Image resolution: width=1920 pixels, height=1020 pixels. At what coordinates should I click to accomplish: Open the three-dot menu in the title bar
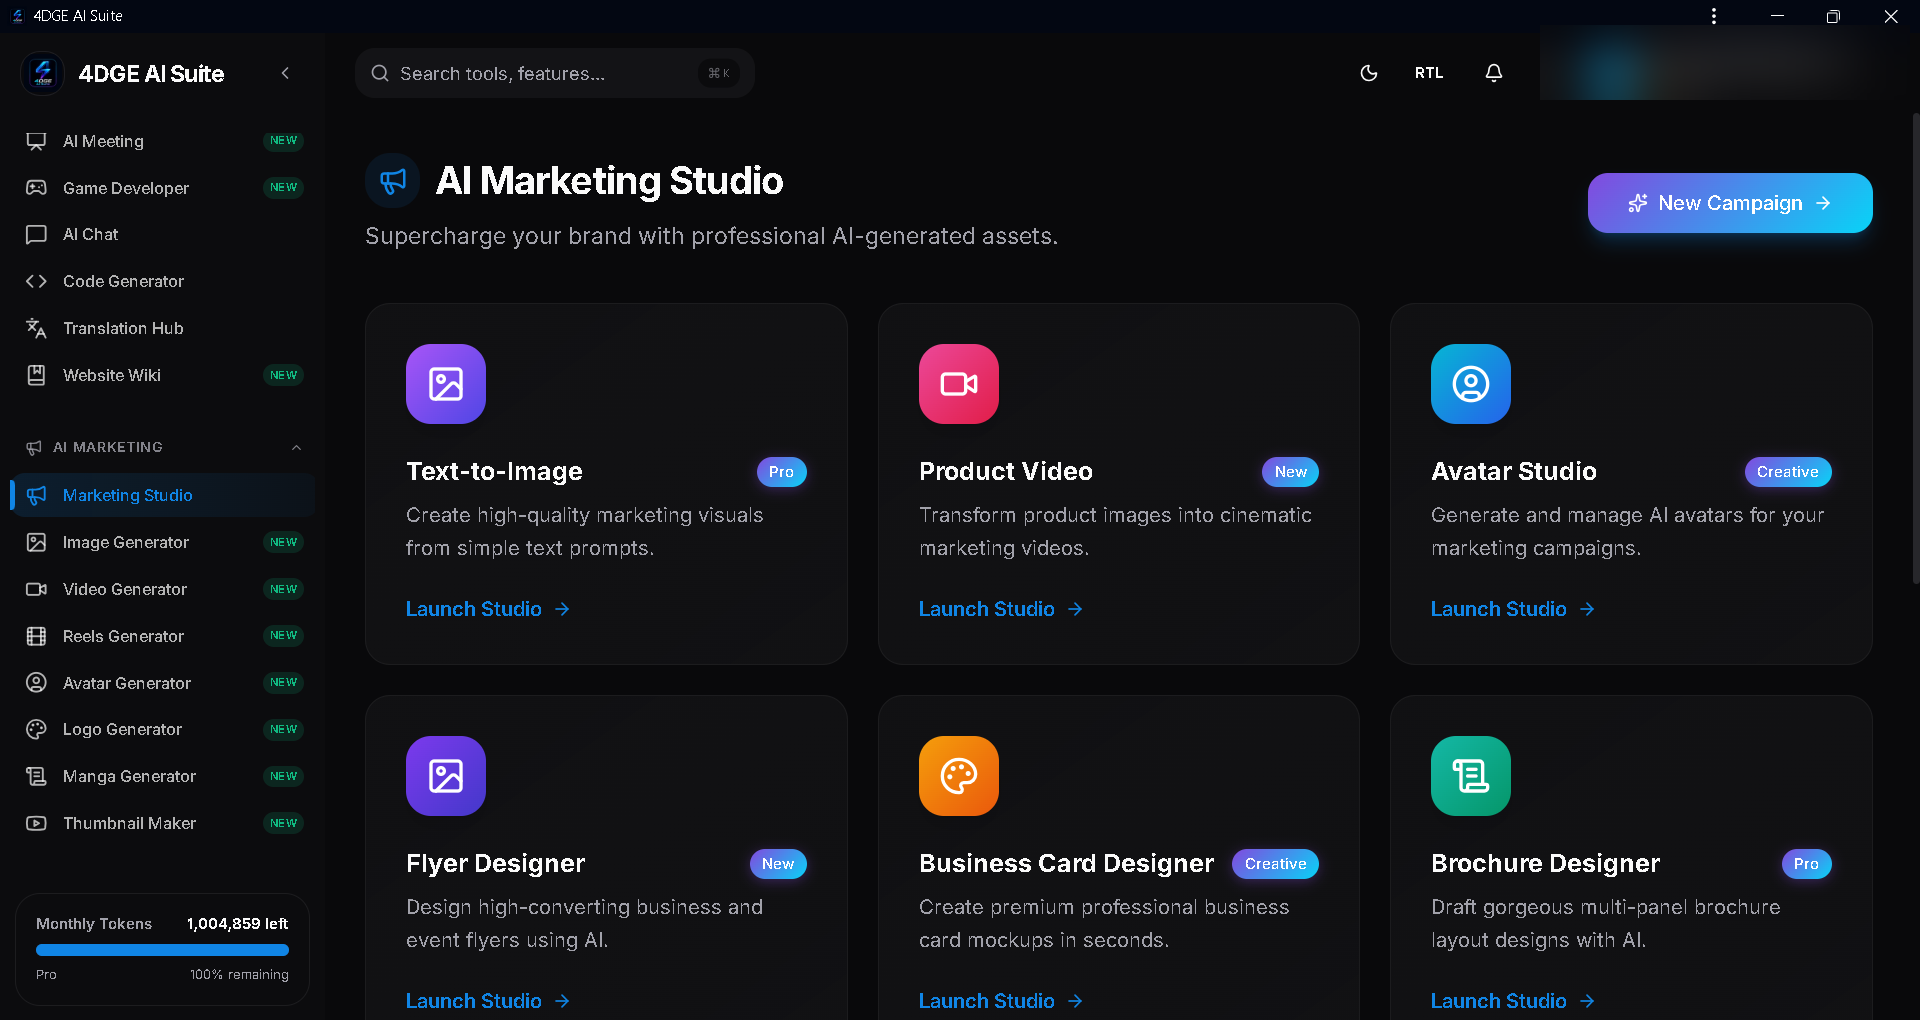click(x=1714, y=16)
